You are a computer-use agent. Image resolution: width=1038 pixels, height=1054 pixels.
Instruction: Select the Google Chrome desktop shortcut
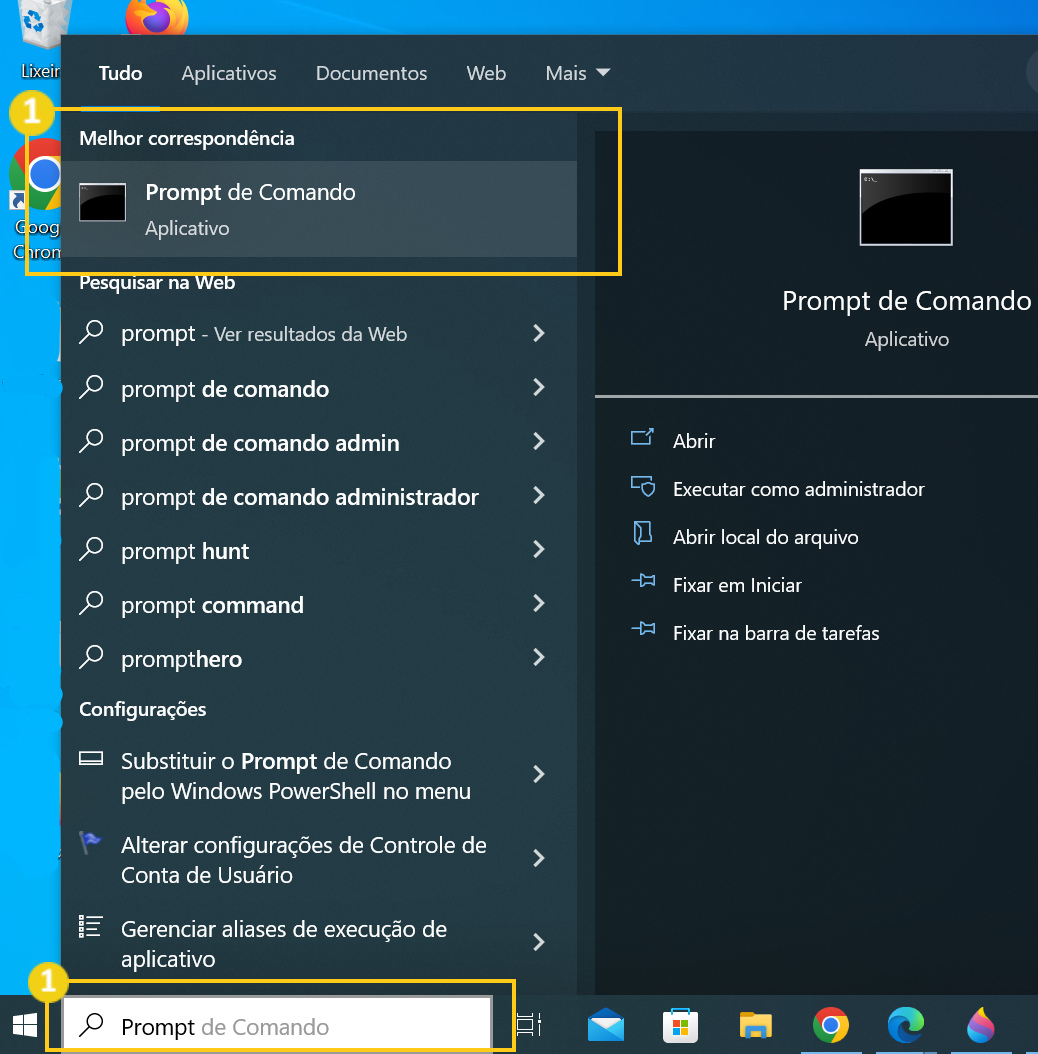pos(36,198)
